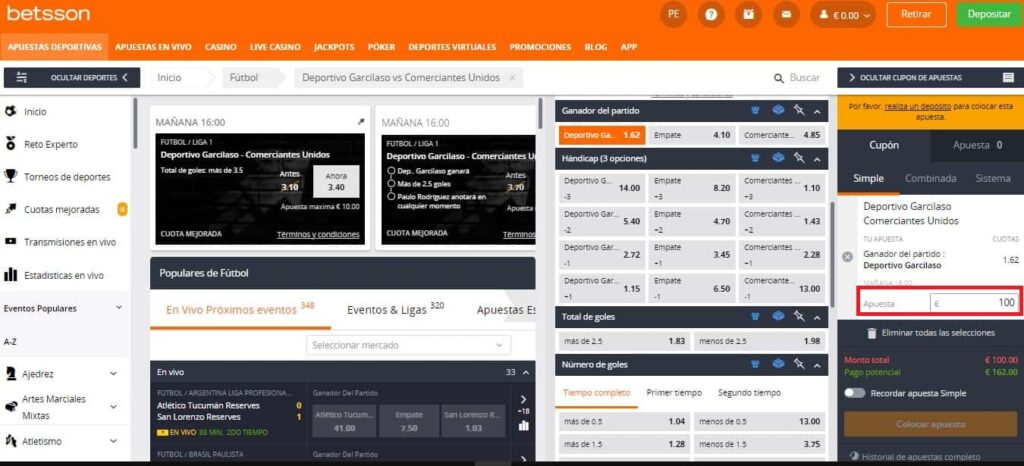Expand the first improved-odds card arrow icon

(x=361, y=121)
